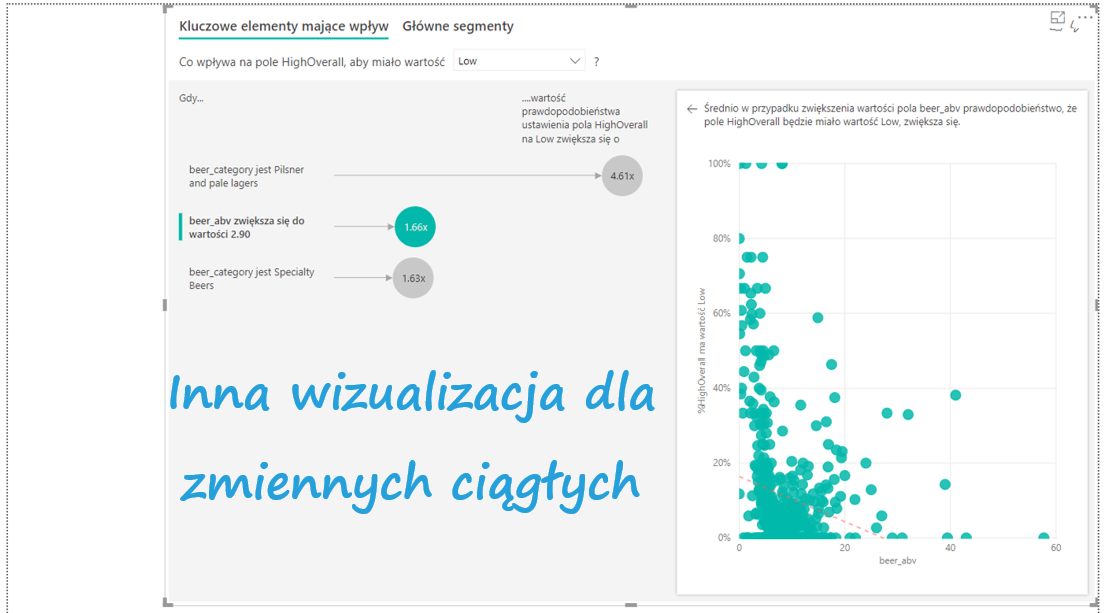
Task: Switch to Kluczowe elementy mające wpływ tab
Action: click(283, 27)
